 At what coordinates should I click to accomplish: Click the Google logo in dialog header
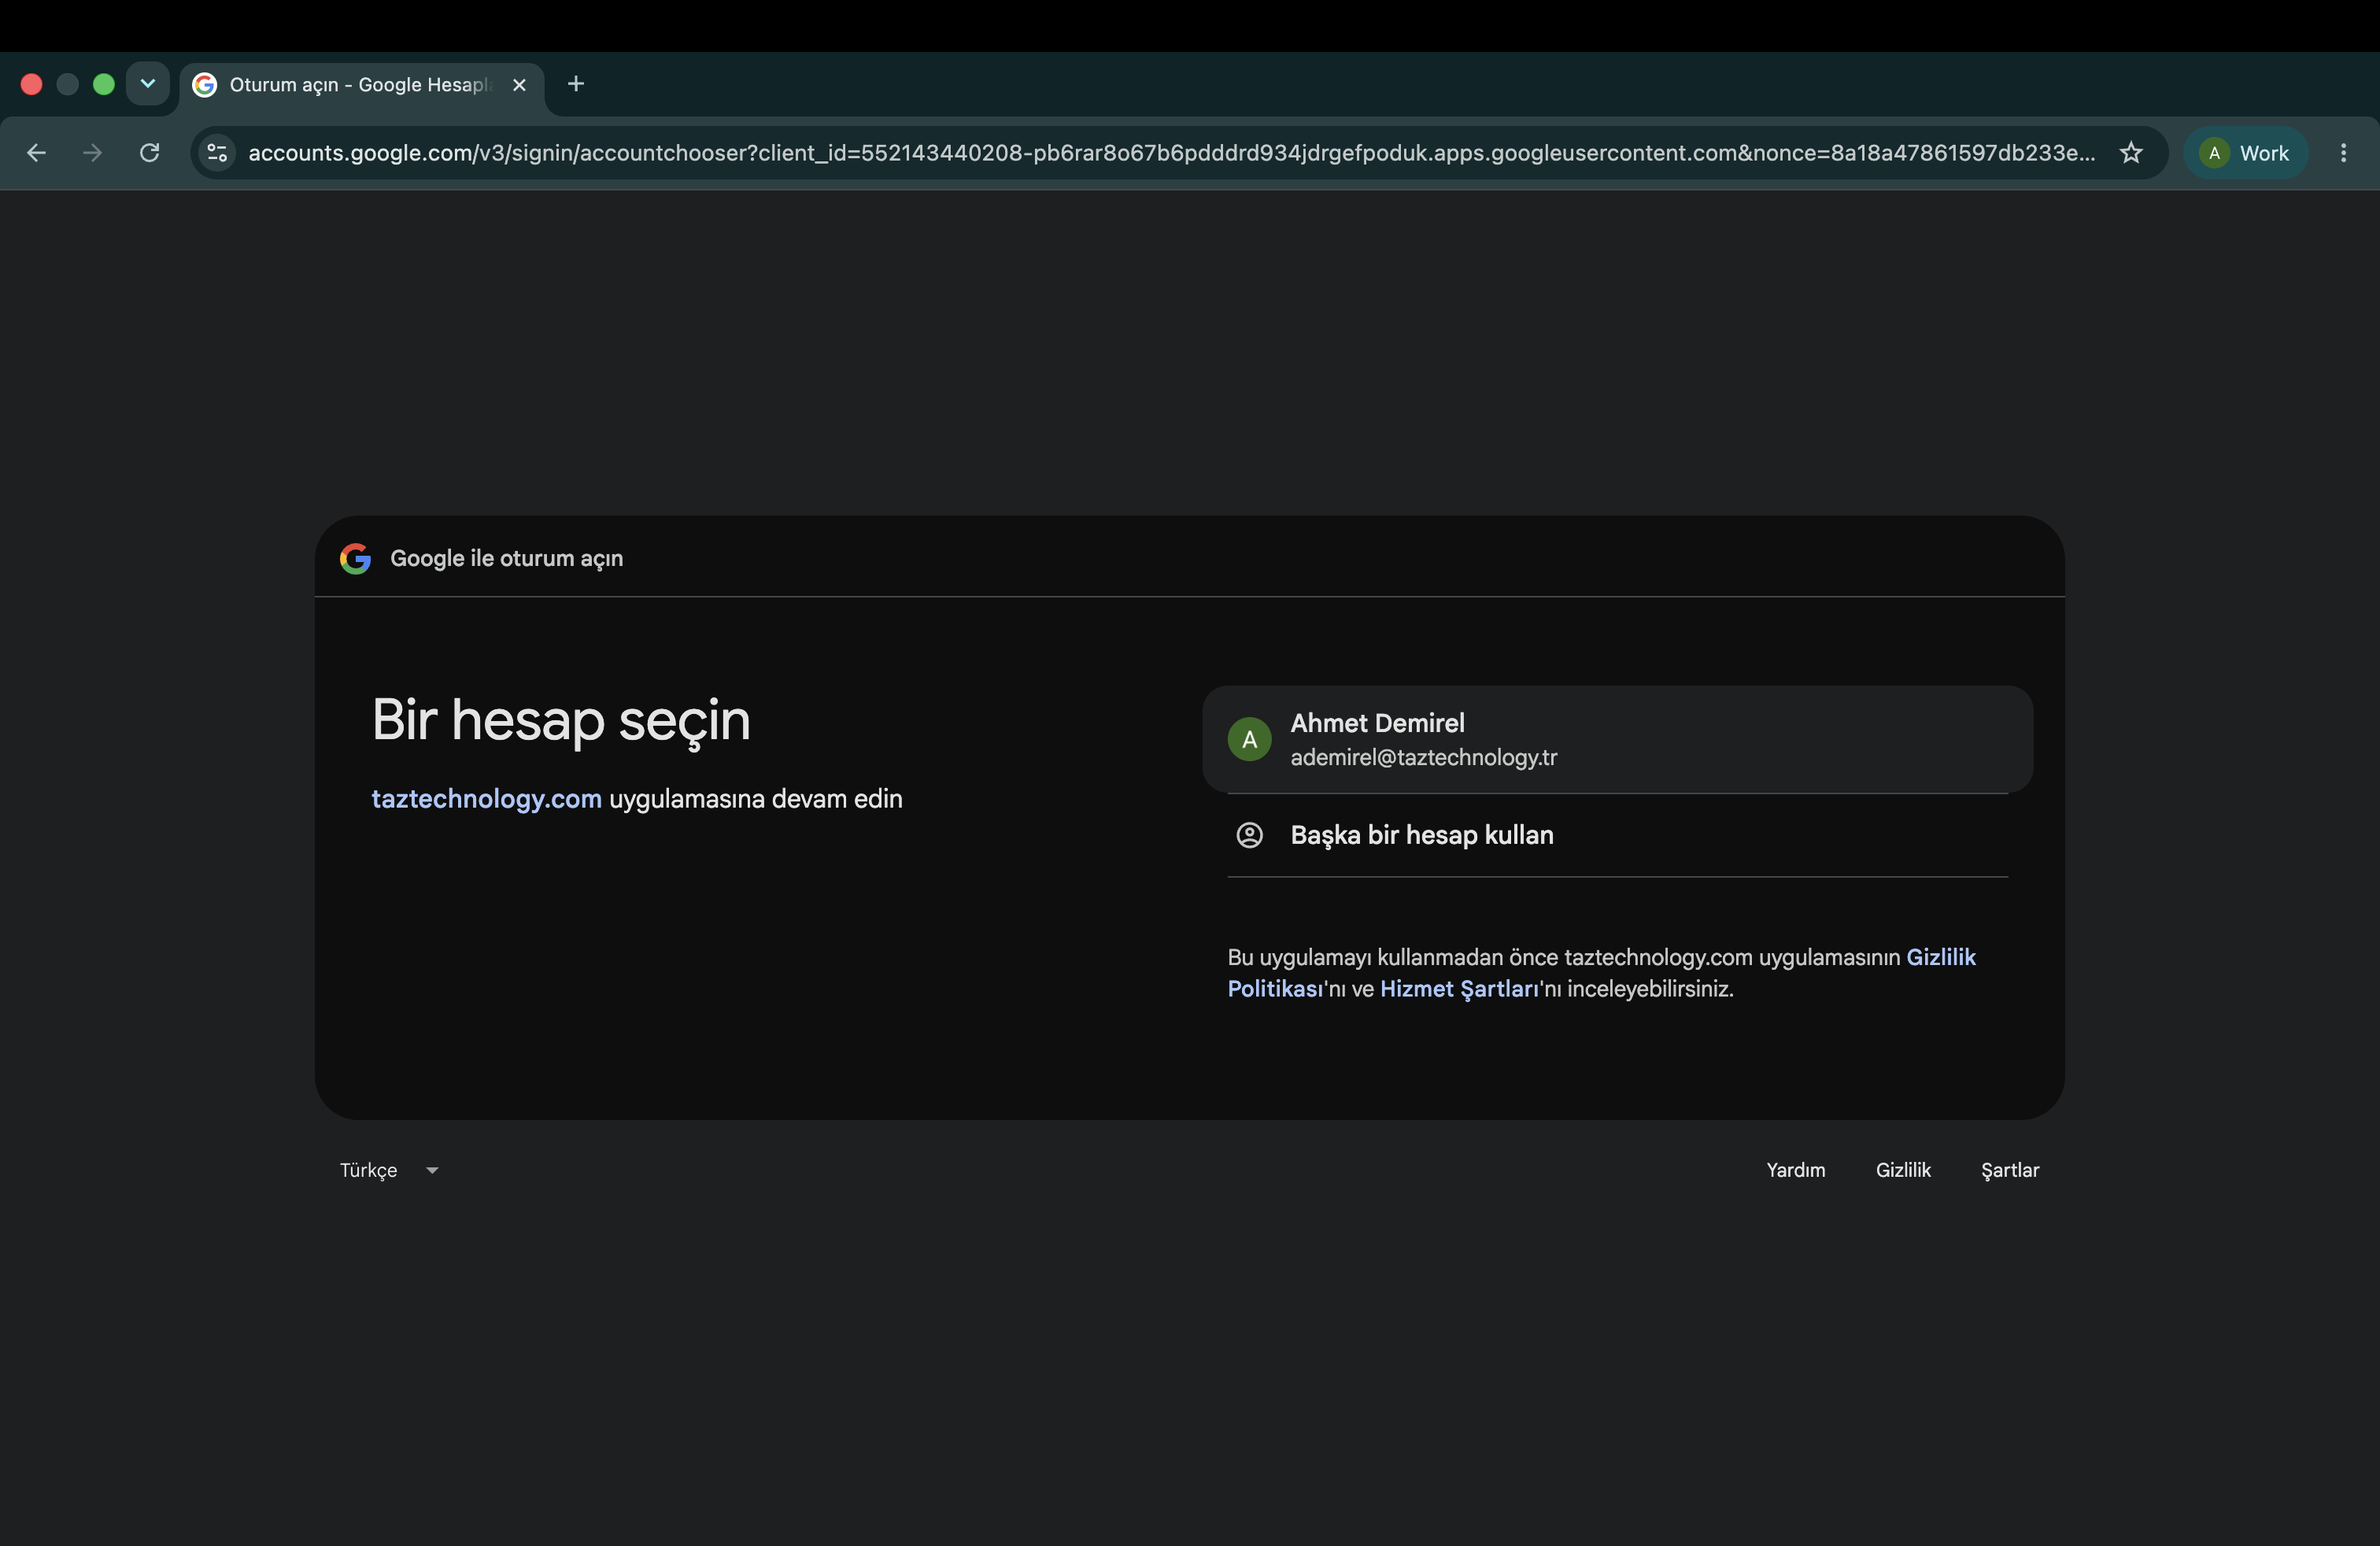click(355, 558)
